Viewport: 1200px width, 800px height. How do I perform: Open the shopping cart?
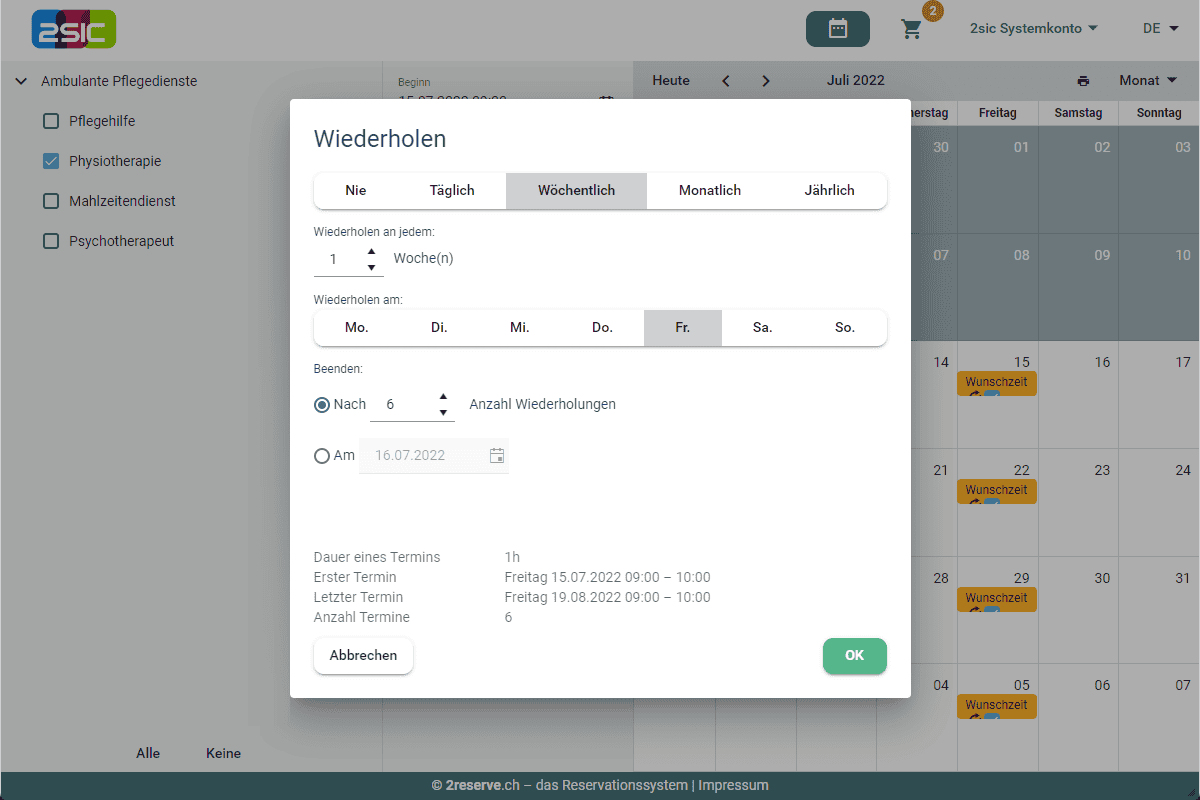tap(912, 29)
